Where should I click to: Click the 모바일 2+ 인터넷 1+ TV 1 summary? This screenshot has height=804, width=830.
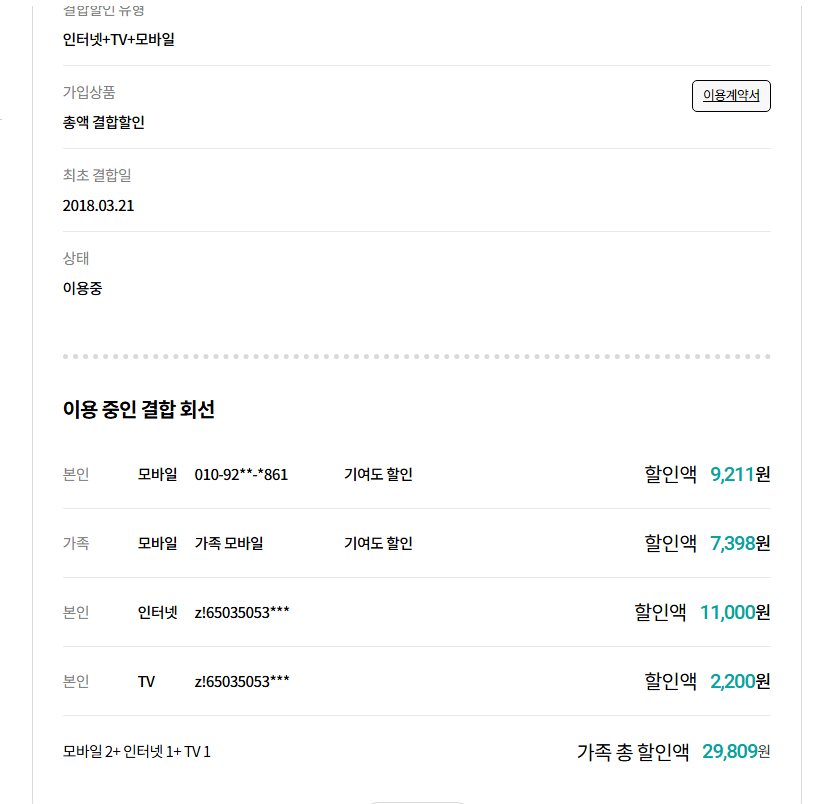click(x=137, y=752)
